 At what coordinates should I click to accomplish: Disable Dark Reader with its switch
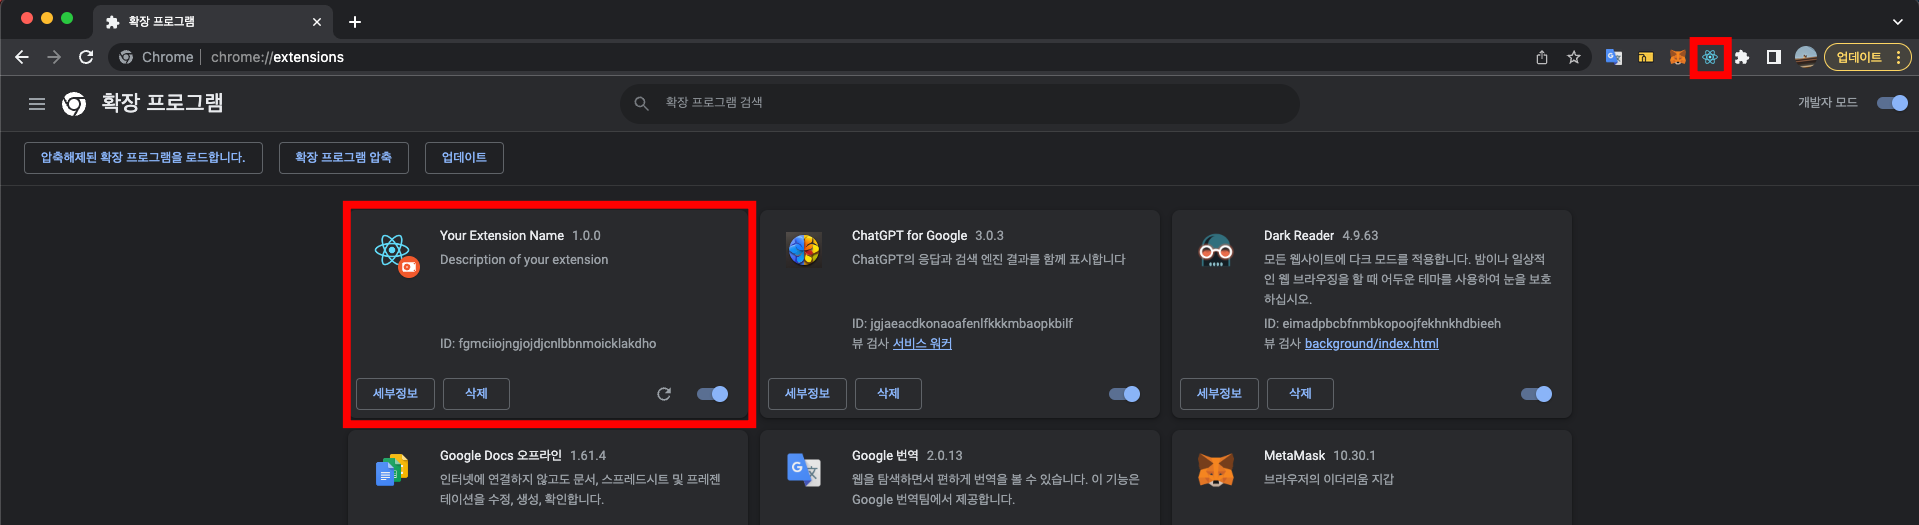pos(1536,394)
